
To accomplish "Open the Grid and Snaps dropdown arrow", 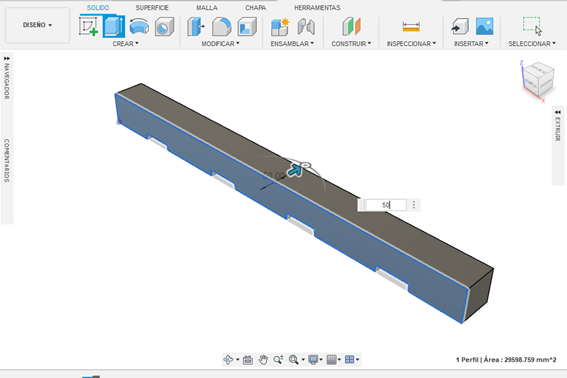I will 339,360.
